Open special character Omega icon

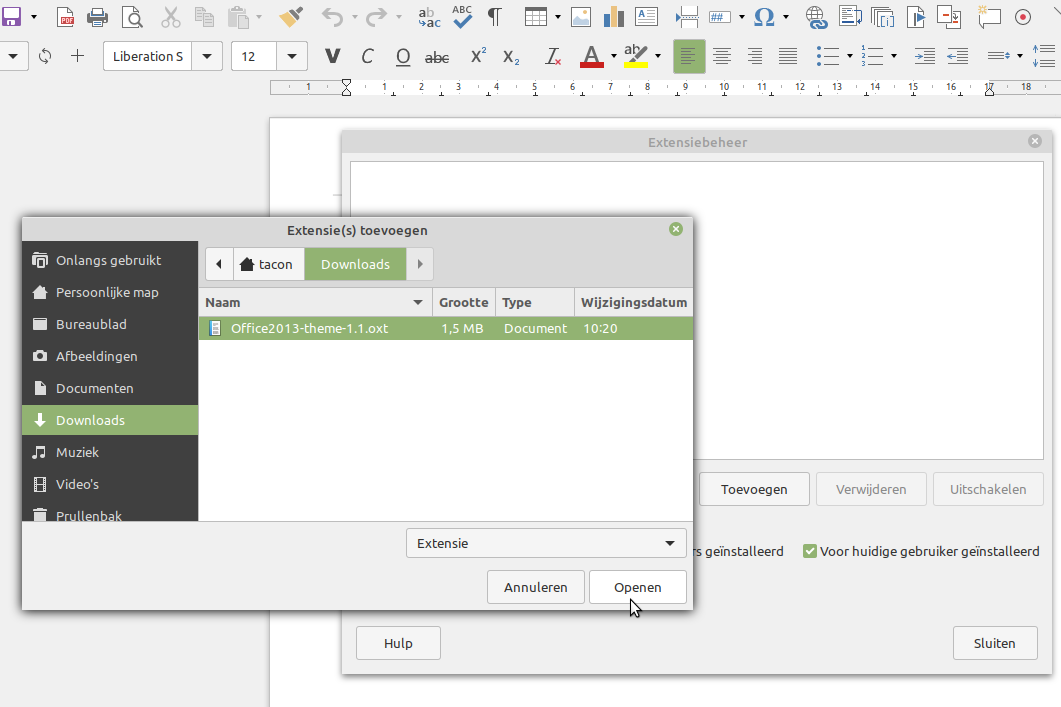point(764,17)
